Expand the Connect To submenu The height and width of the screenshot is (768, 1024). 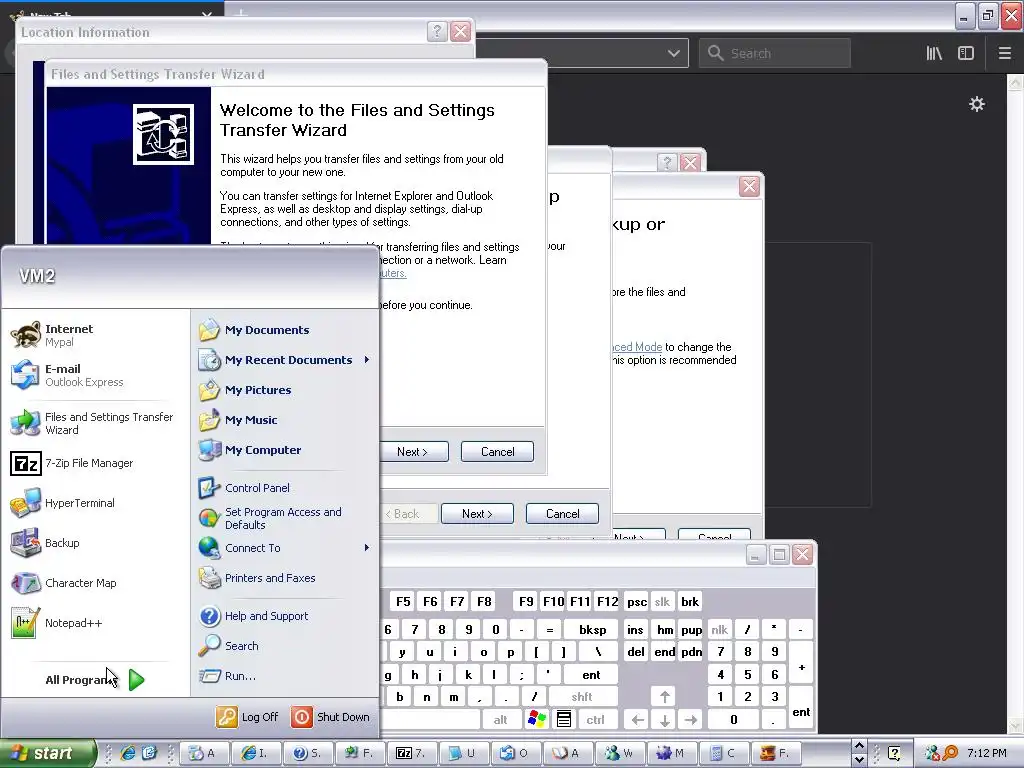pos(285,548)
